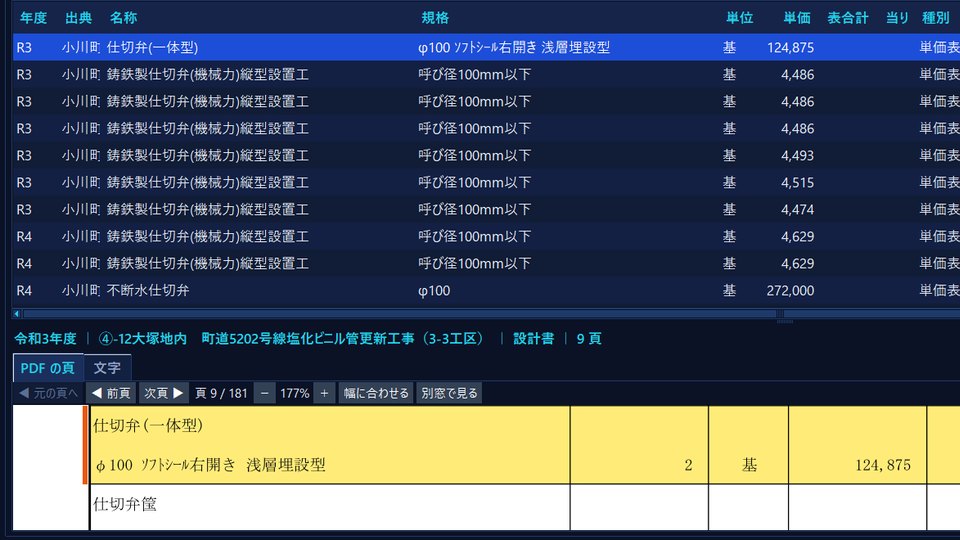Image resolution: width=960 pixels, height=540 pixels.
Task: Click 幅に合わせる fit width button
Action: pos(376,393)
